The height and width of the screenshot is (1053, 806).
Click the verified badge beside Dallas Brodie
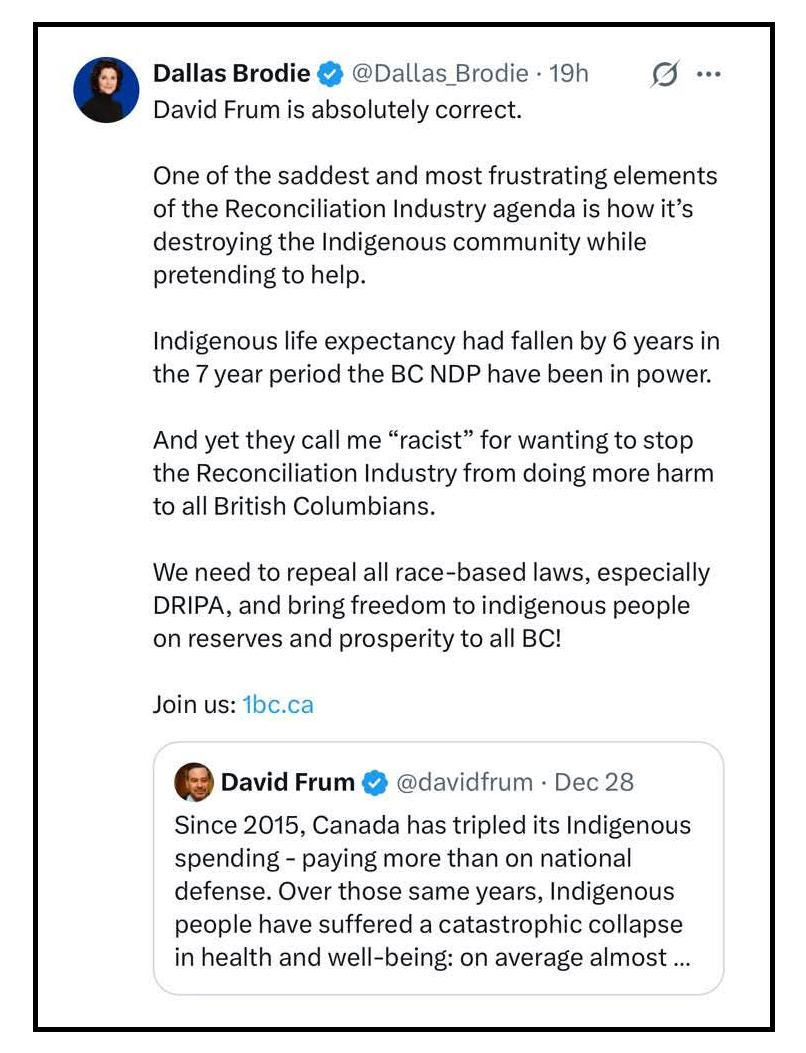[331, 74]
